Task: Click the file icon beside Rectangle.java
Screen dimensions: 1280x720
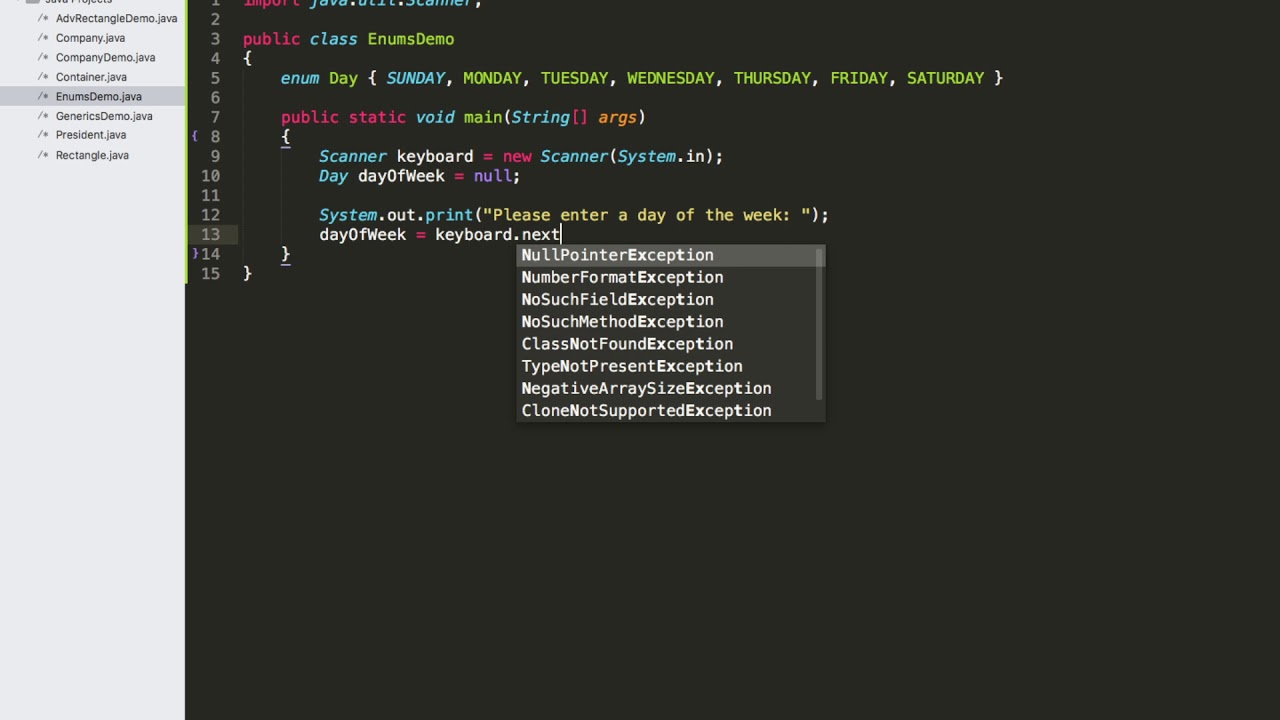Action: pyautogui.click(x=43, y=155)
